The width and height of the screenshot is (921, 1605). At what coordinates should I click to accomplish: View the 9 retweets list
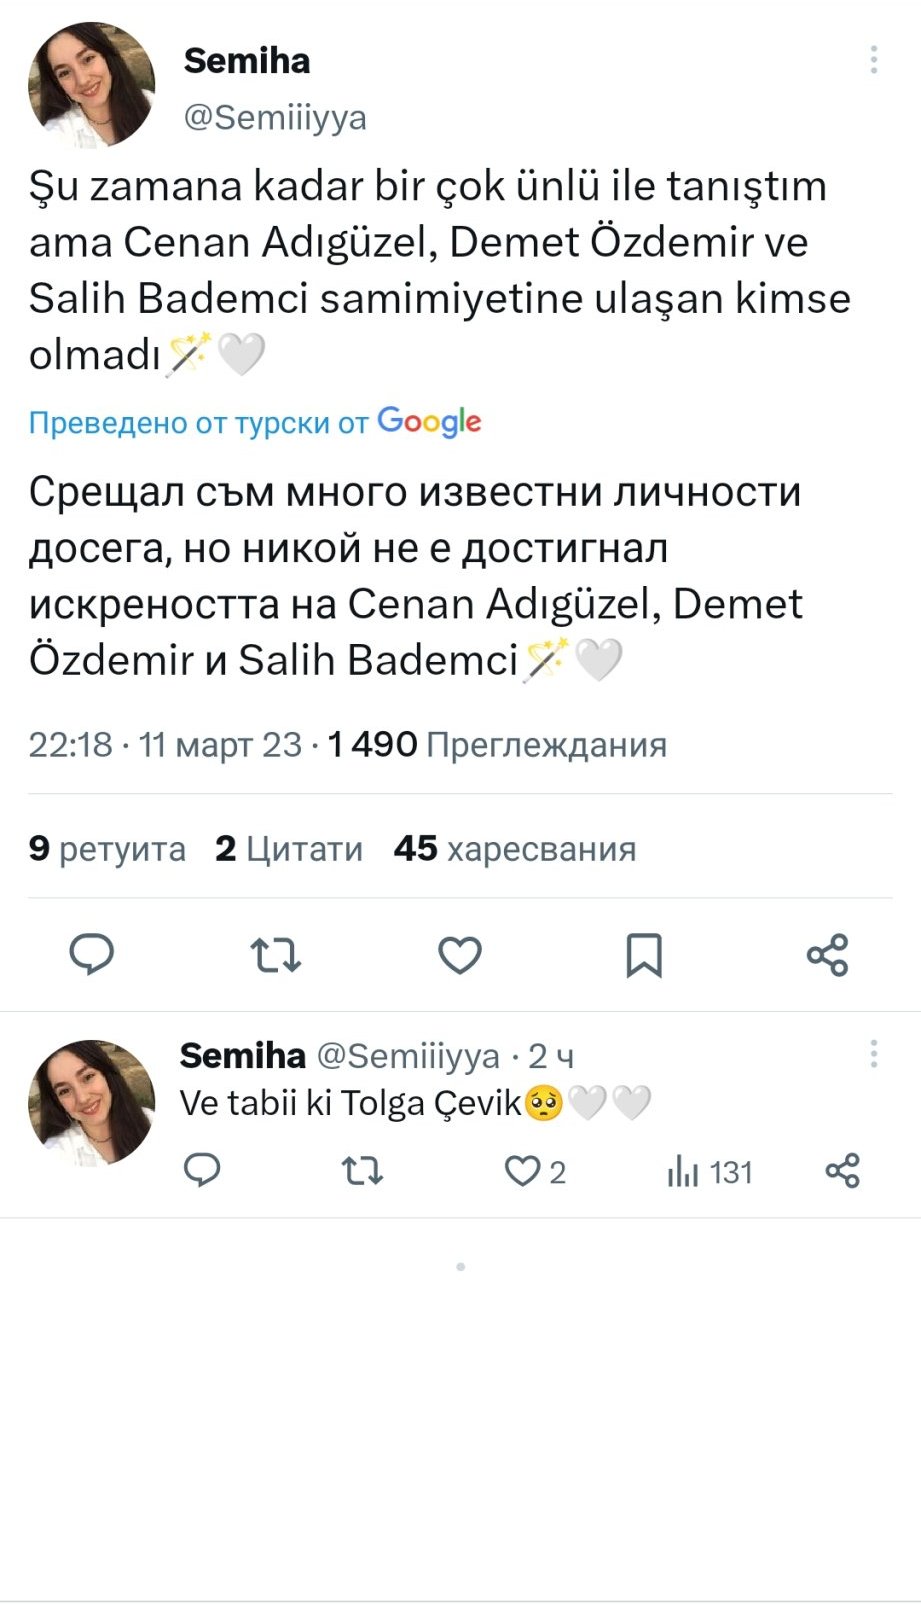click(x=107, y=848)
